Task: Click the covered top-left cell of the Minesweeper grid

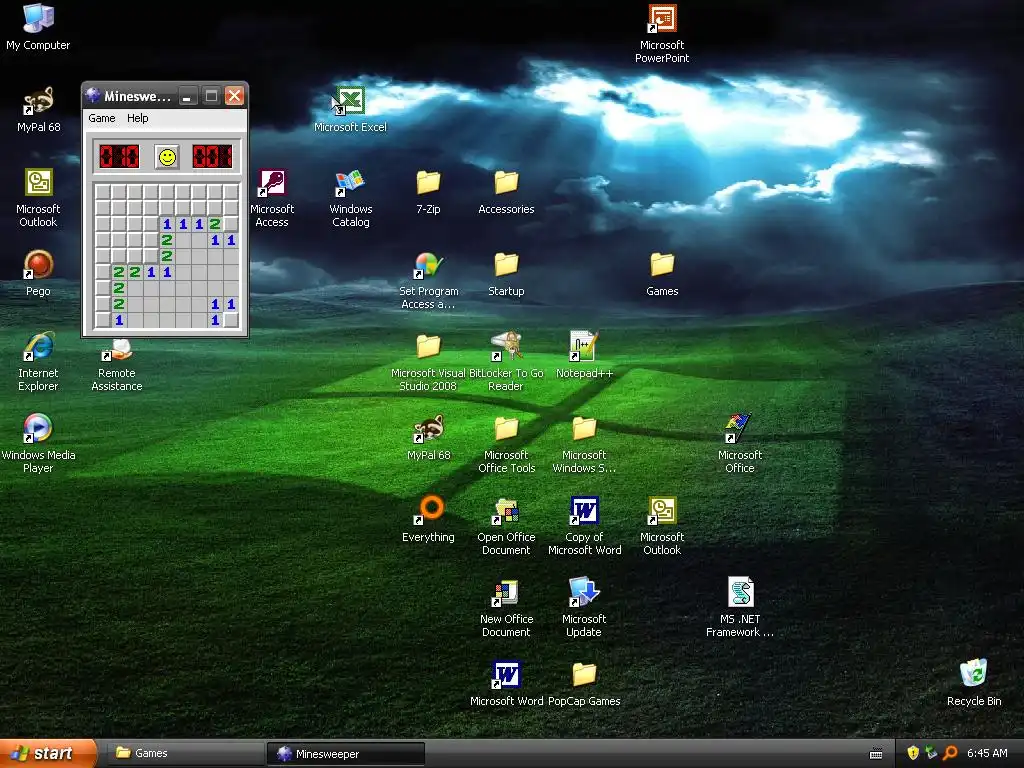Action: (103, 192)
